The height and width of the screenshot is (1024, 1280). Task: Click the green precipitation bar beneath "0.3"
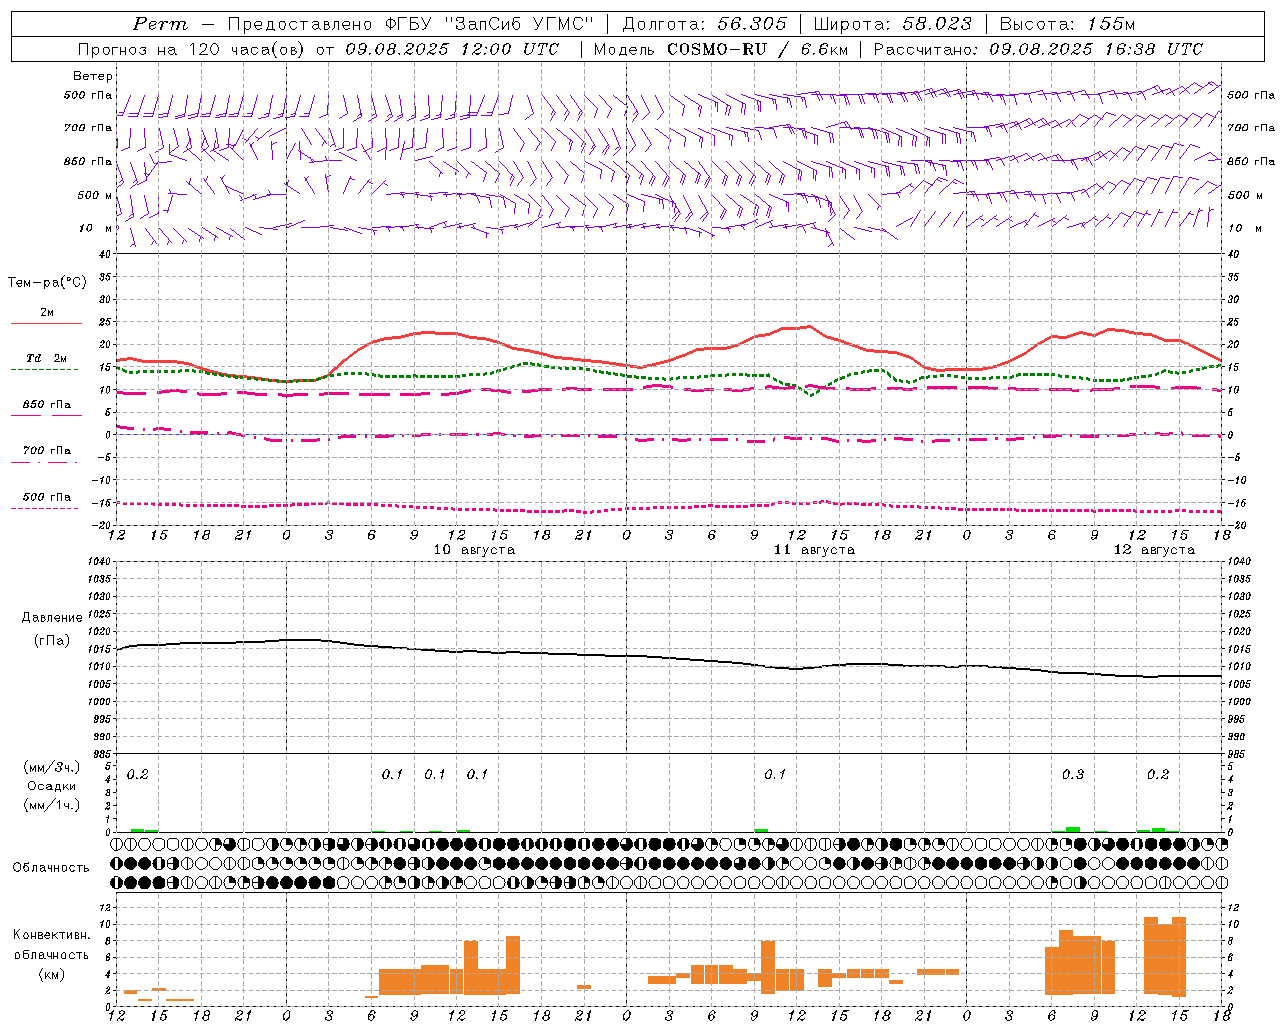tap(1073, 829)
